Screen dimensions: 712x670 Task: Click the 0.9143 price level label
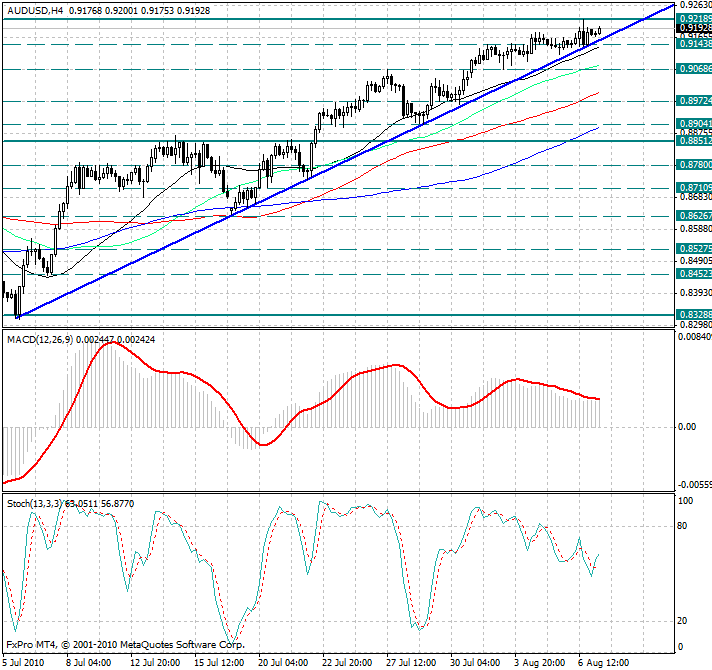(x=694, y=44)
